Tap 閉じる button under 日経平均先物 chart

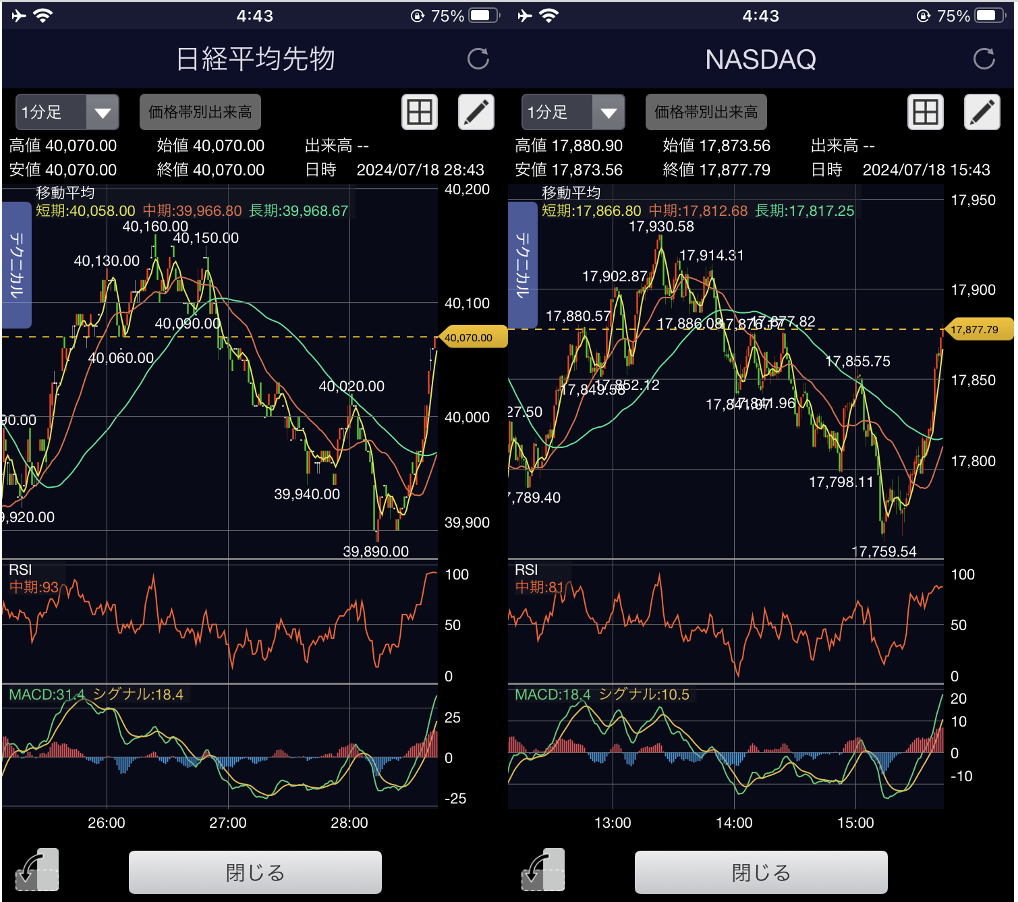pos(255,872)
